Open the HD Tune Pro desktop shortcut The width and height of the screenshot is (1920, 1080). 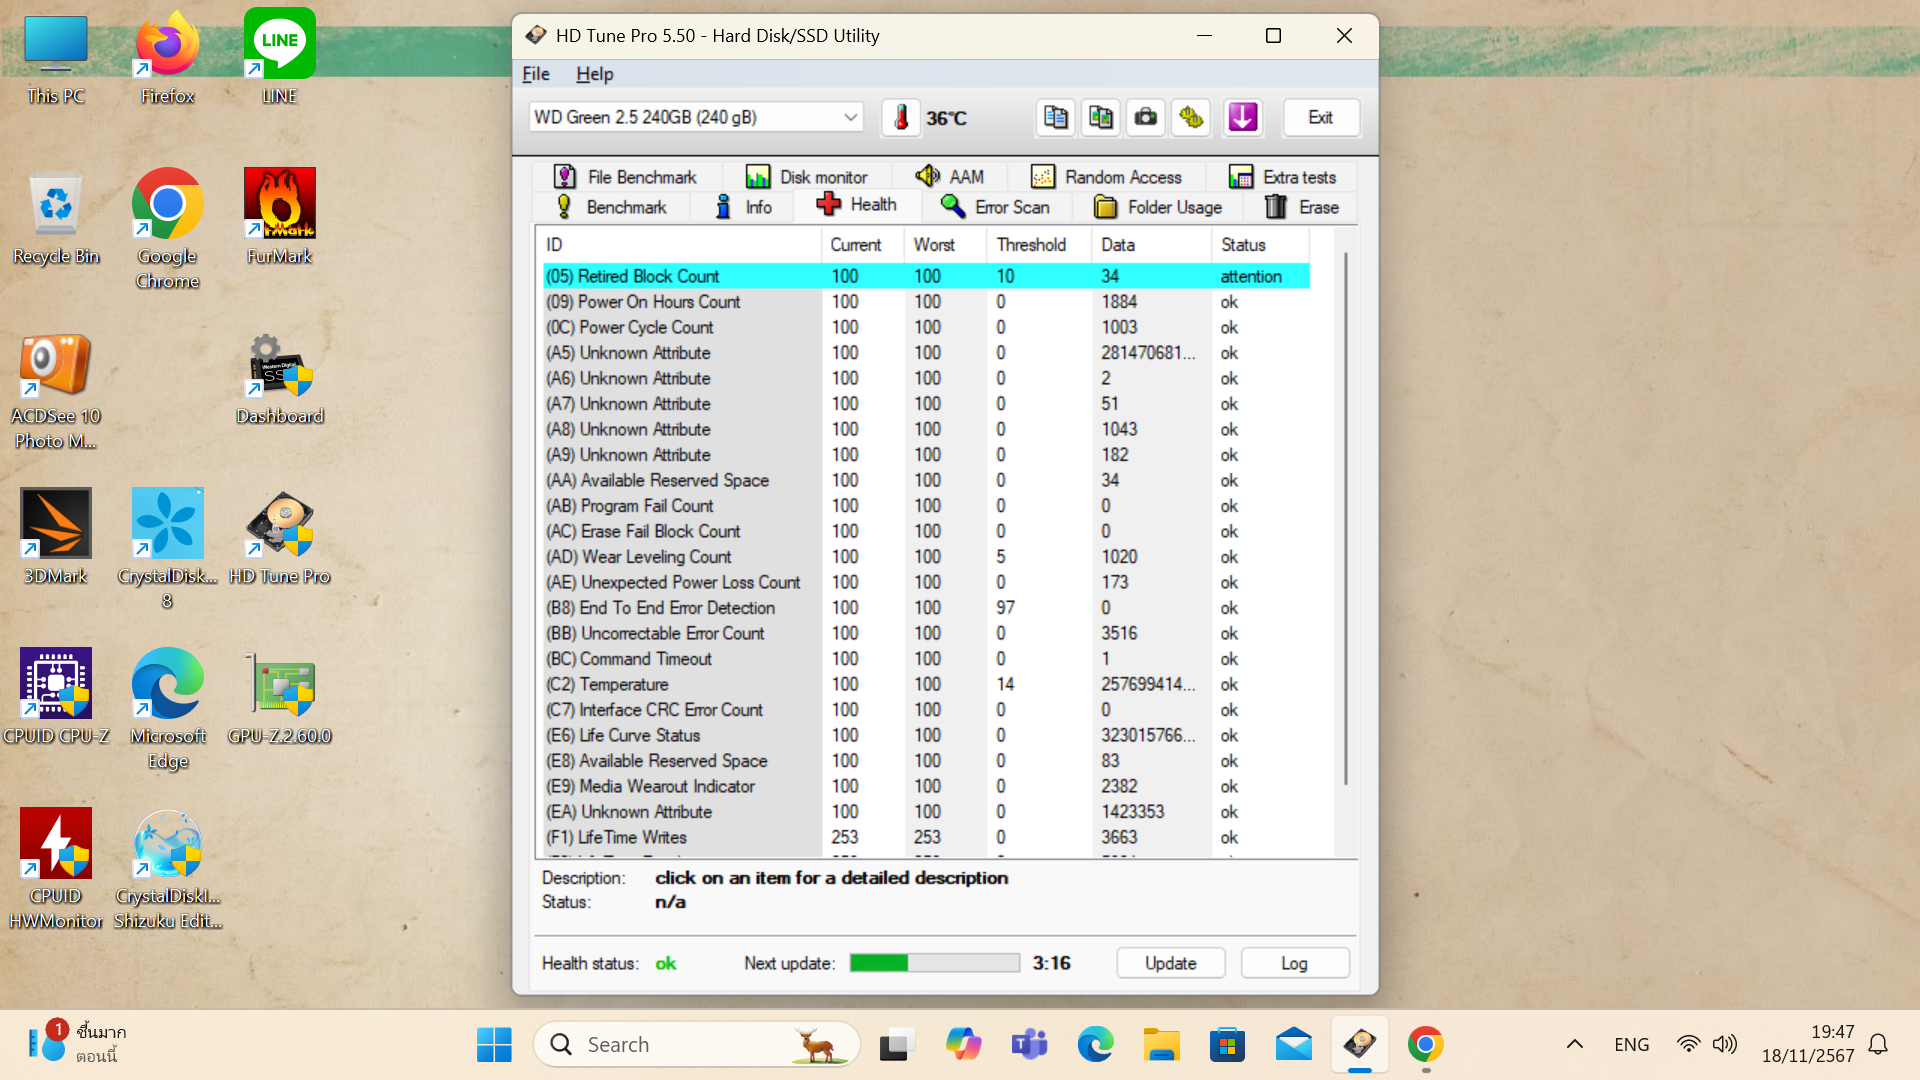[280, 537]
